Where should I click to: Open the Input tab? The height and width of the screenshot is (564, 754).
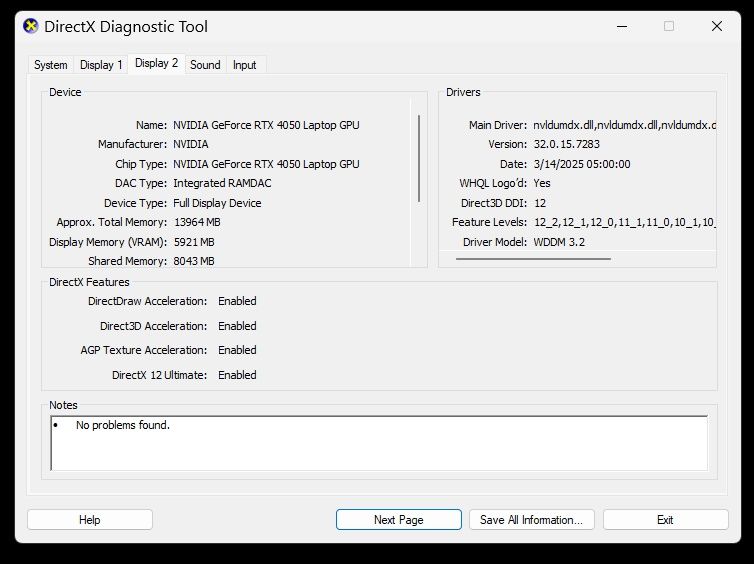pos(244,65)
